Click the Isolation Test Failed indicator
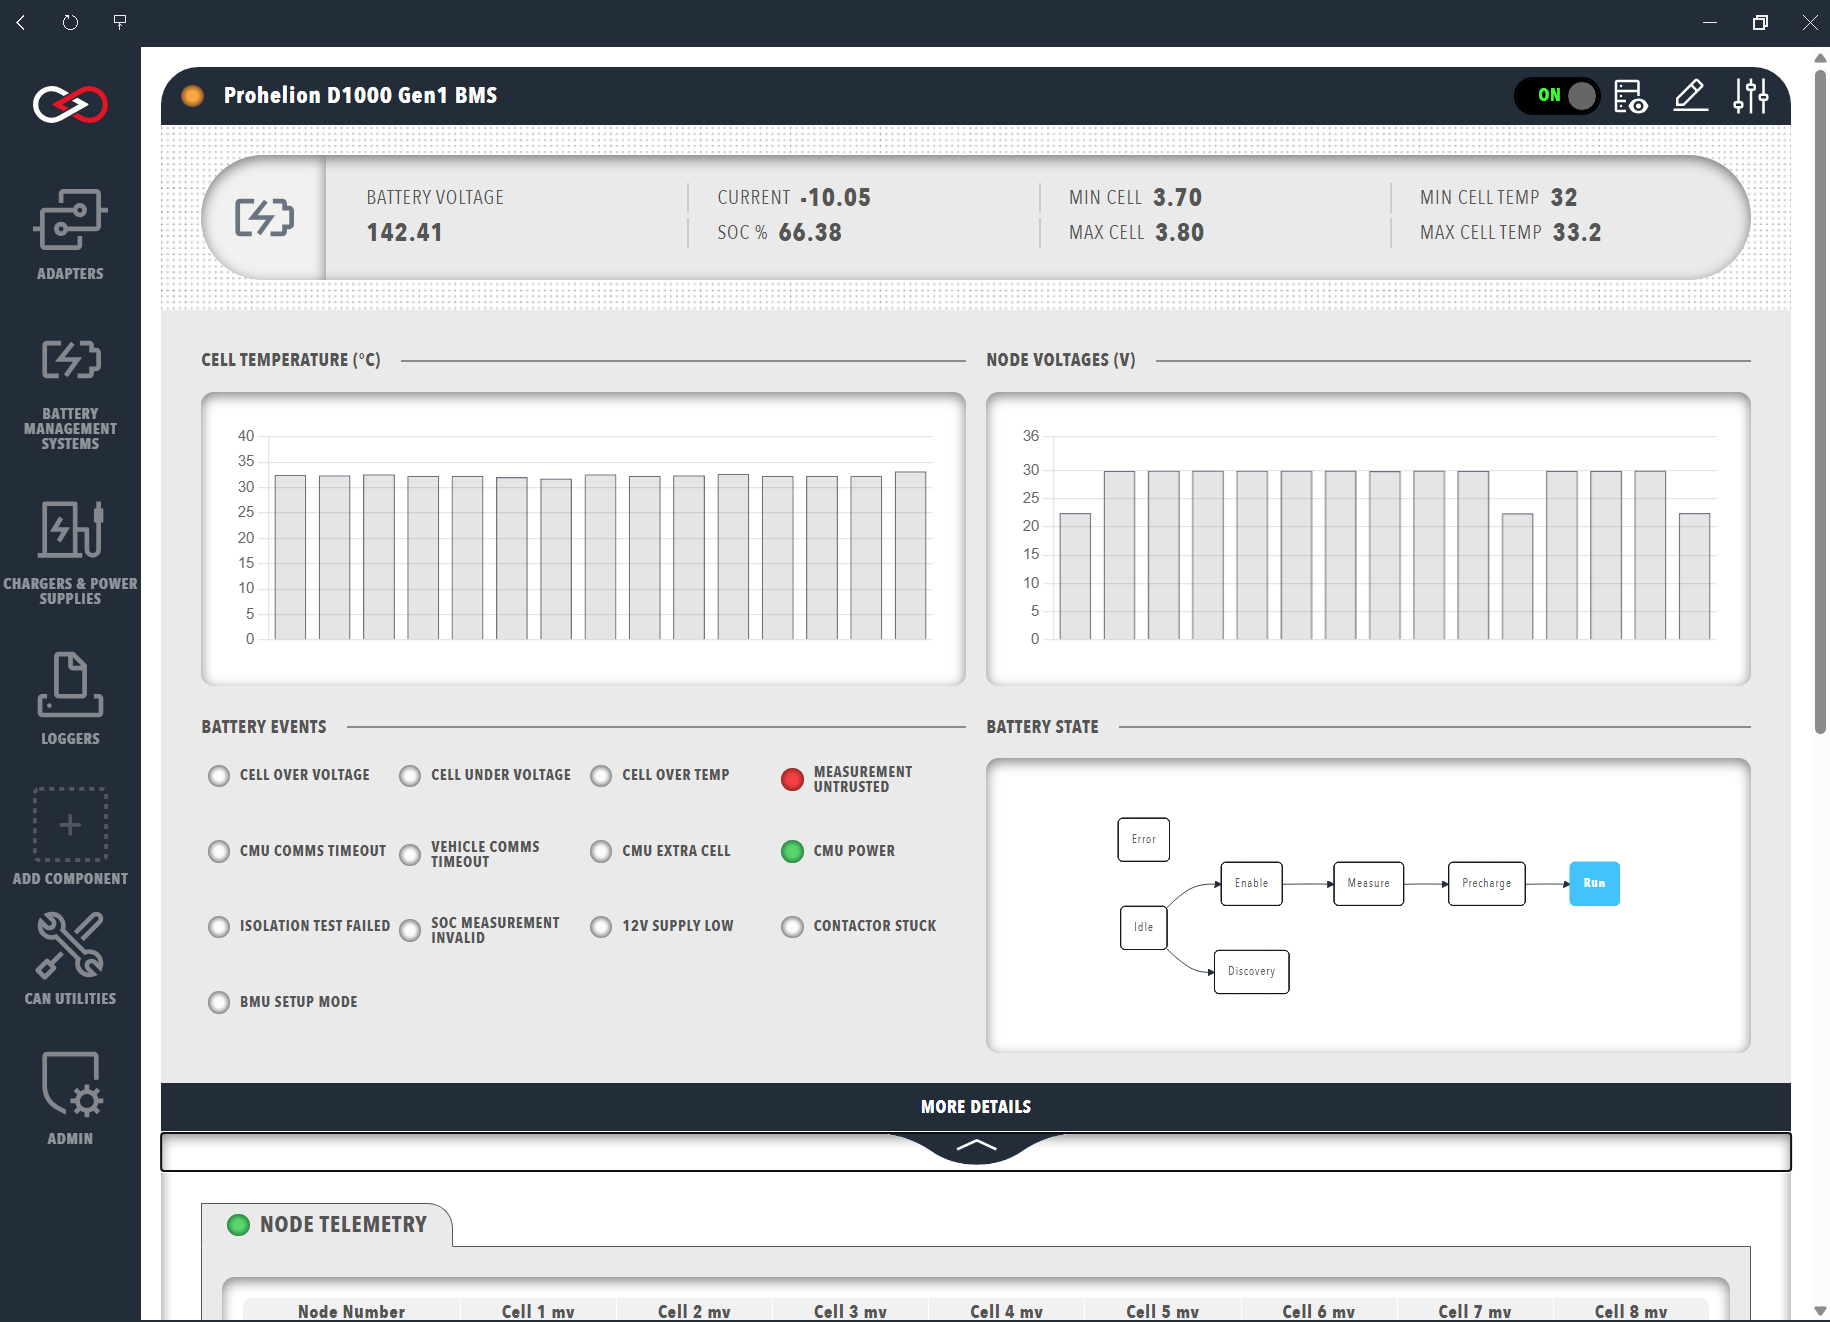 coord(219,927)
